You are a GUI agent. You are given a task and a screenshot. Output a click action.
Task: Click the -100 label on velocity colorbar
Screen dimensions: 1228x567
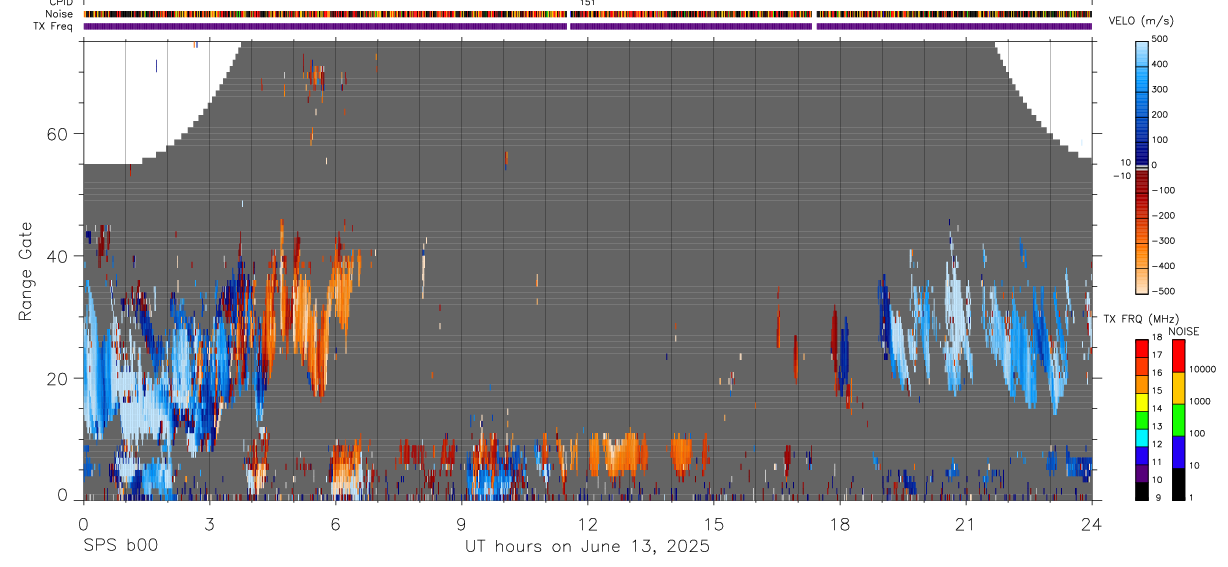(1162, 190)
